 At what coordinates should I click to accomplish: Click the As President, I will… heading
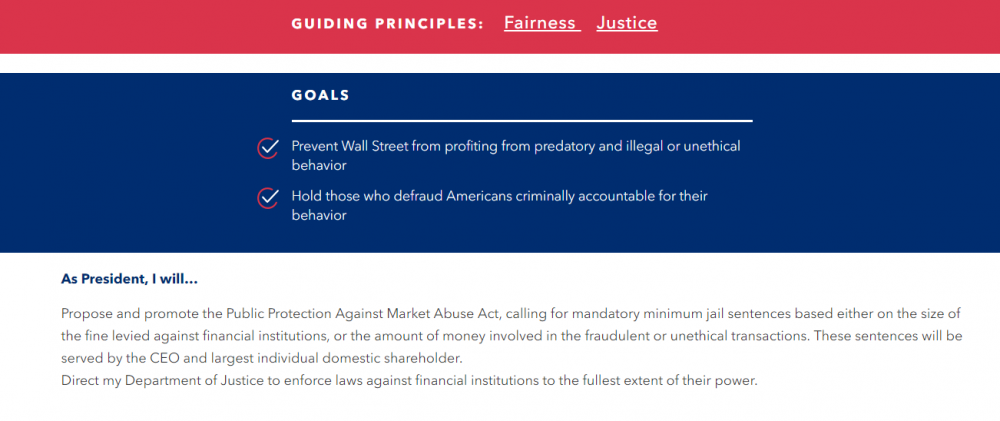click(129, 279)
